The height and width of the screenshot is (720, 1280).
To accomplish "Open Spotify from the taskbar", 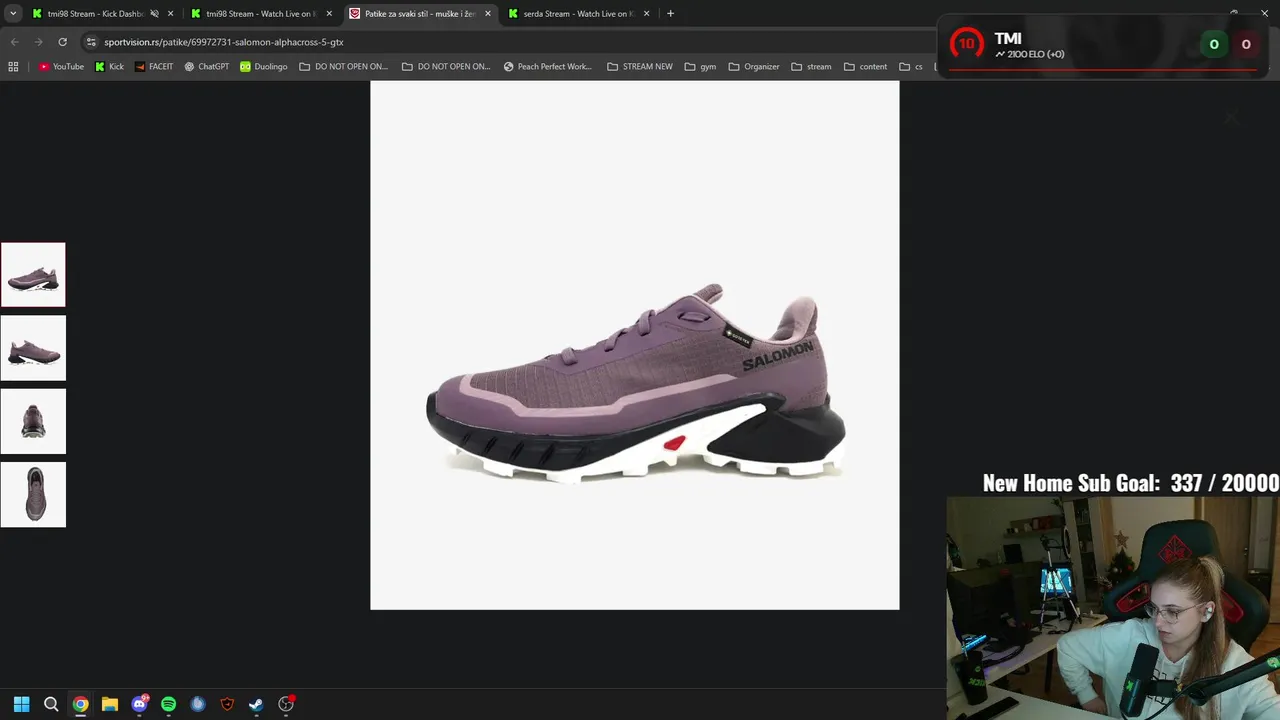I will pos(168,704).
